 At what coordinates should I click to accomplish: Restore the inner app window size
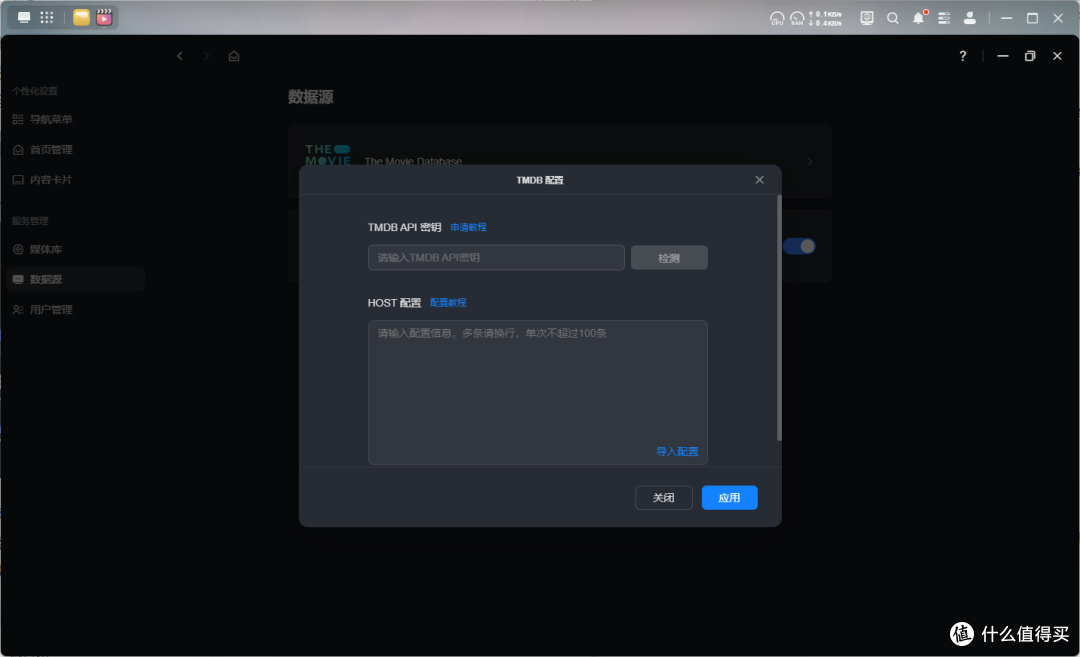[x=1030, y=56]
